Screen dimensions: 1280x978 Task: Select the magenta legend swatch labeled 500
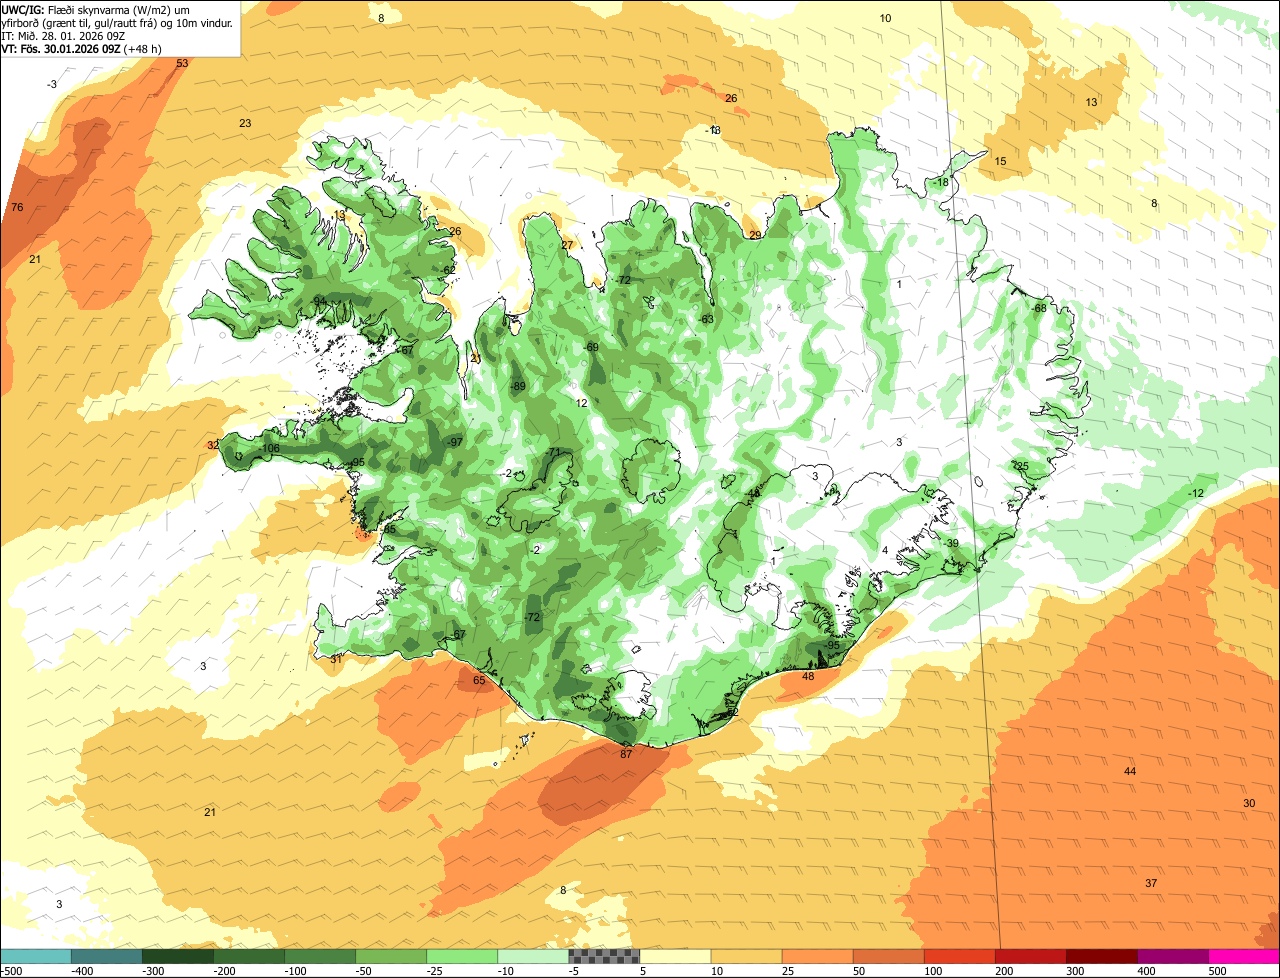point(1244,956)
